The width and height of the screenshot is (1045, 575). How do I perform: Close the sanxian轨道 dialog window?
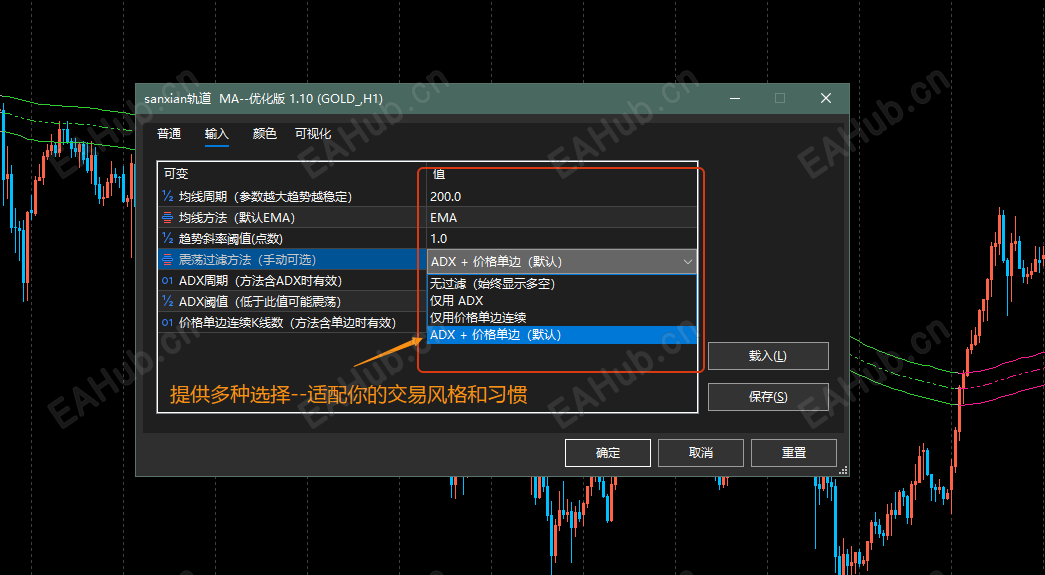[826, 99]
